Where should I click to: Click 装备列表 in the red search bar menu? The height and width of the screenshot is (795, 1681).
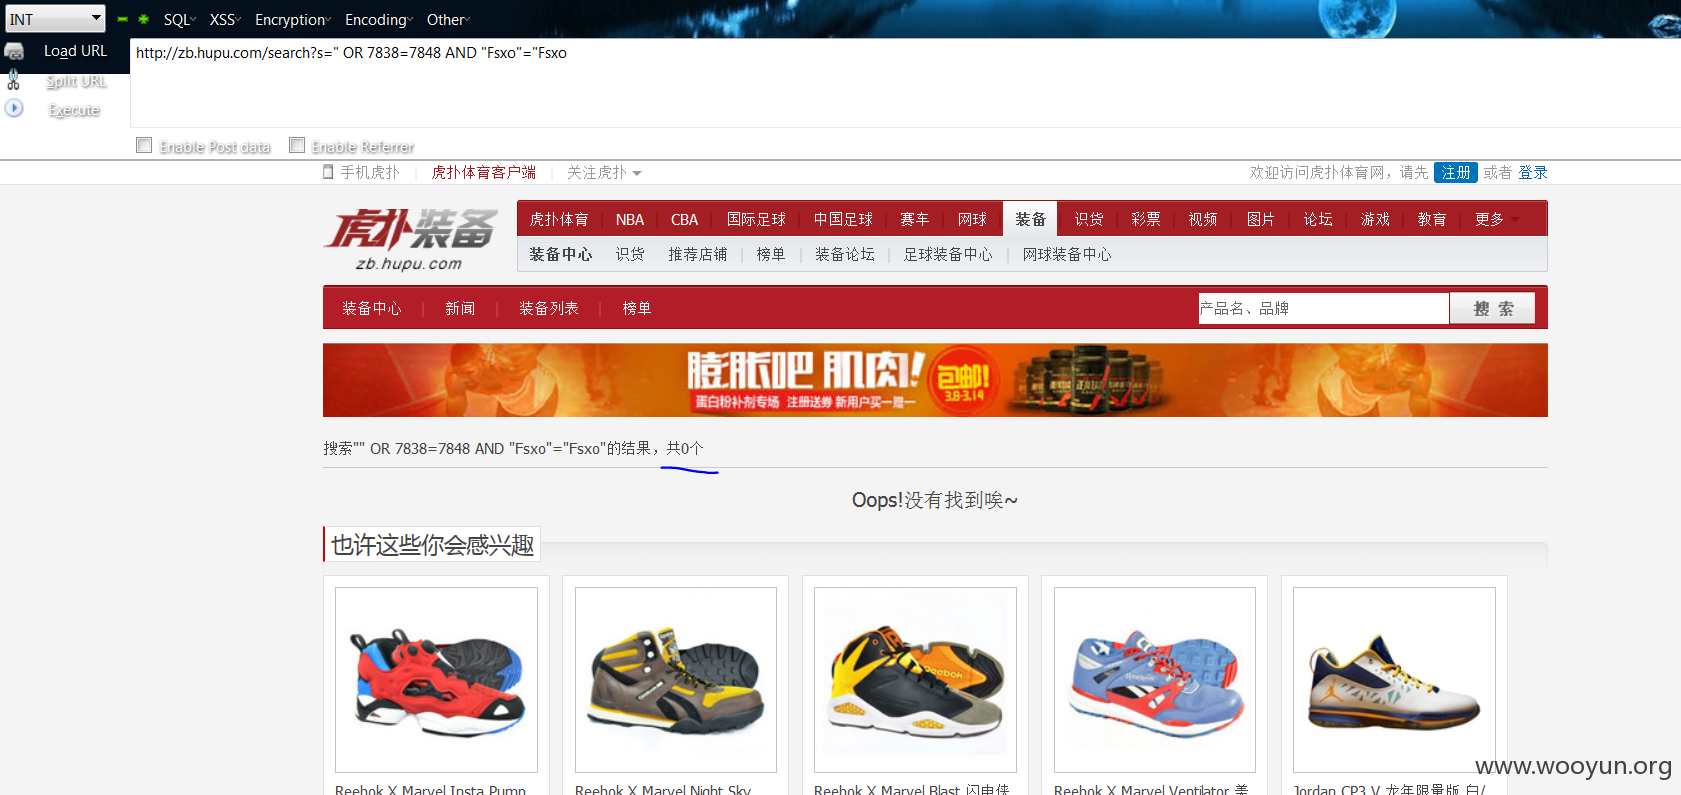click(549, 308)
